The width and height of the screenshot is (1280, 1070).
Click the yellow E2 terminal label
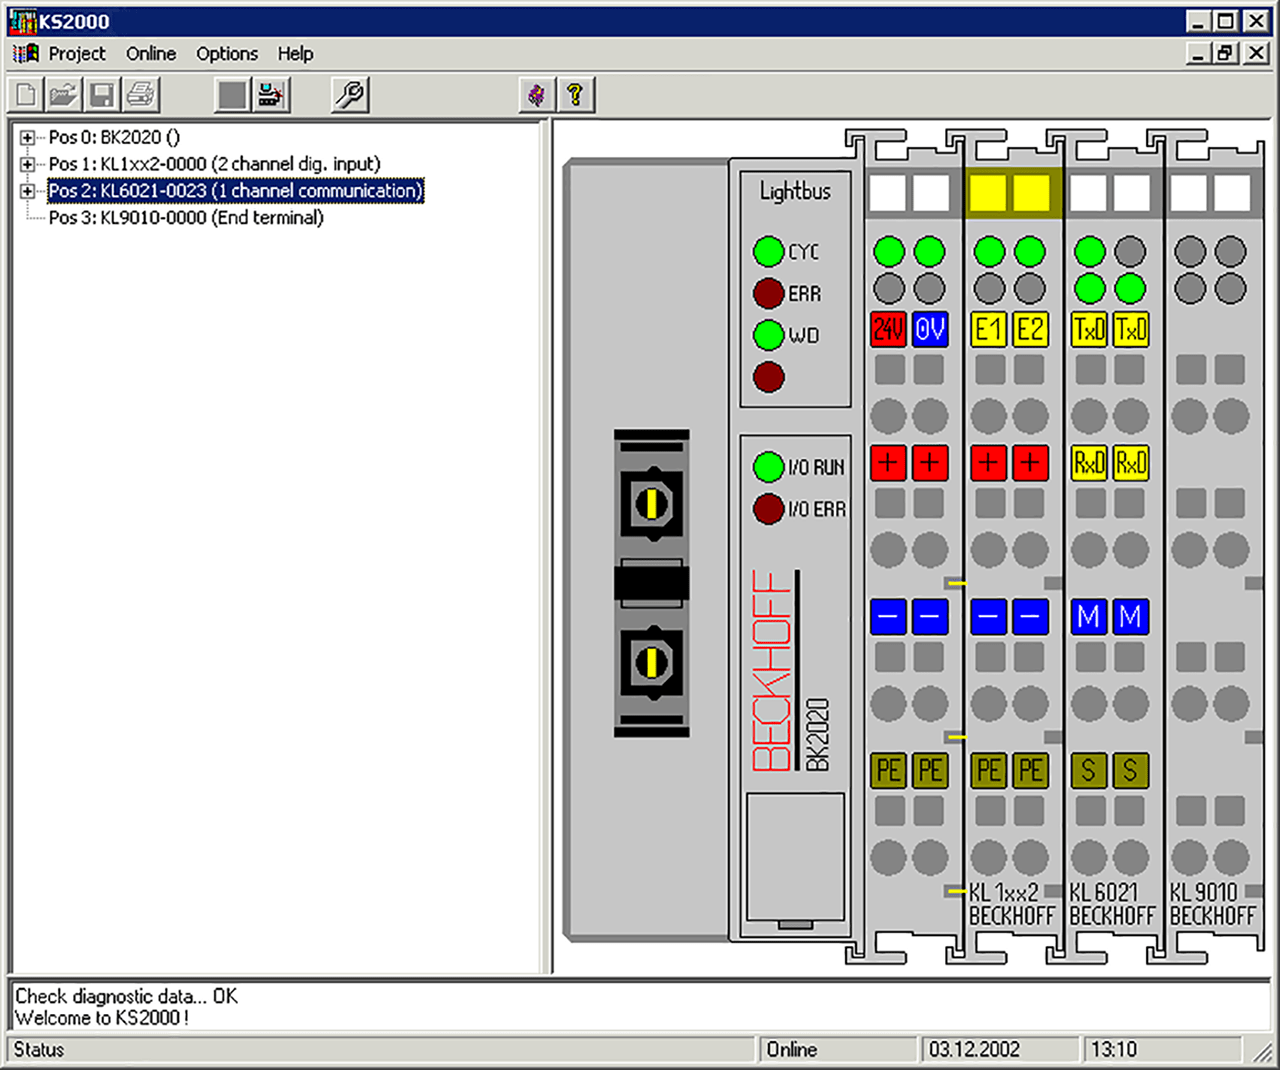(1030, 329)
